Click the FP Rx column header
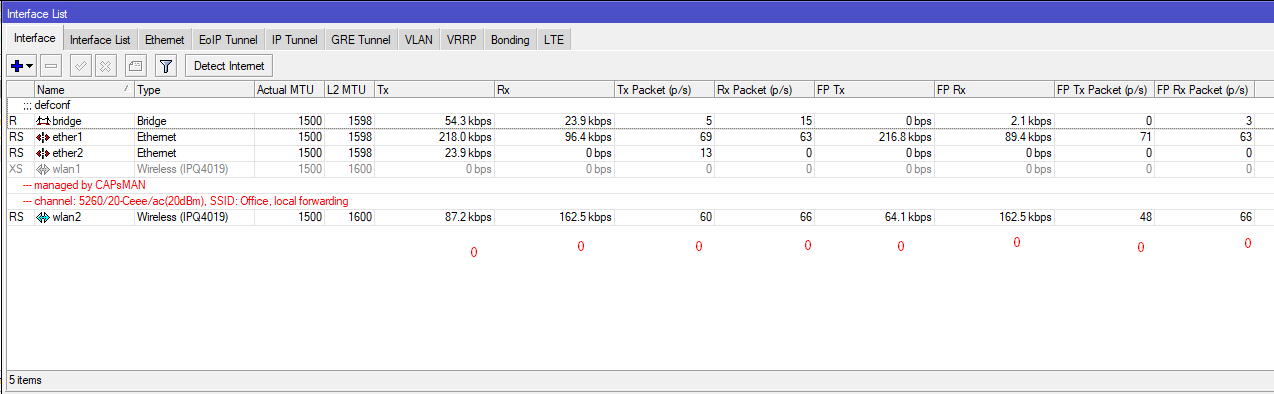This screenshot has height=394, width=1274. 994,90
